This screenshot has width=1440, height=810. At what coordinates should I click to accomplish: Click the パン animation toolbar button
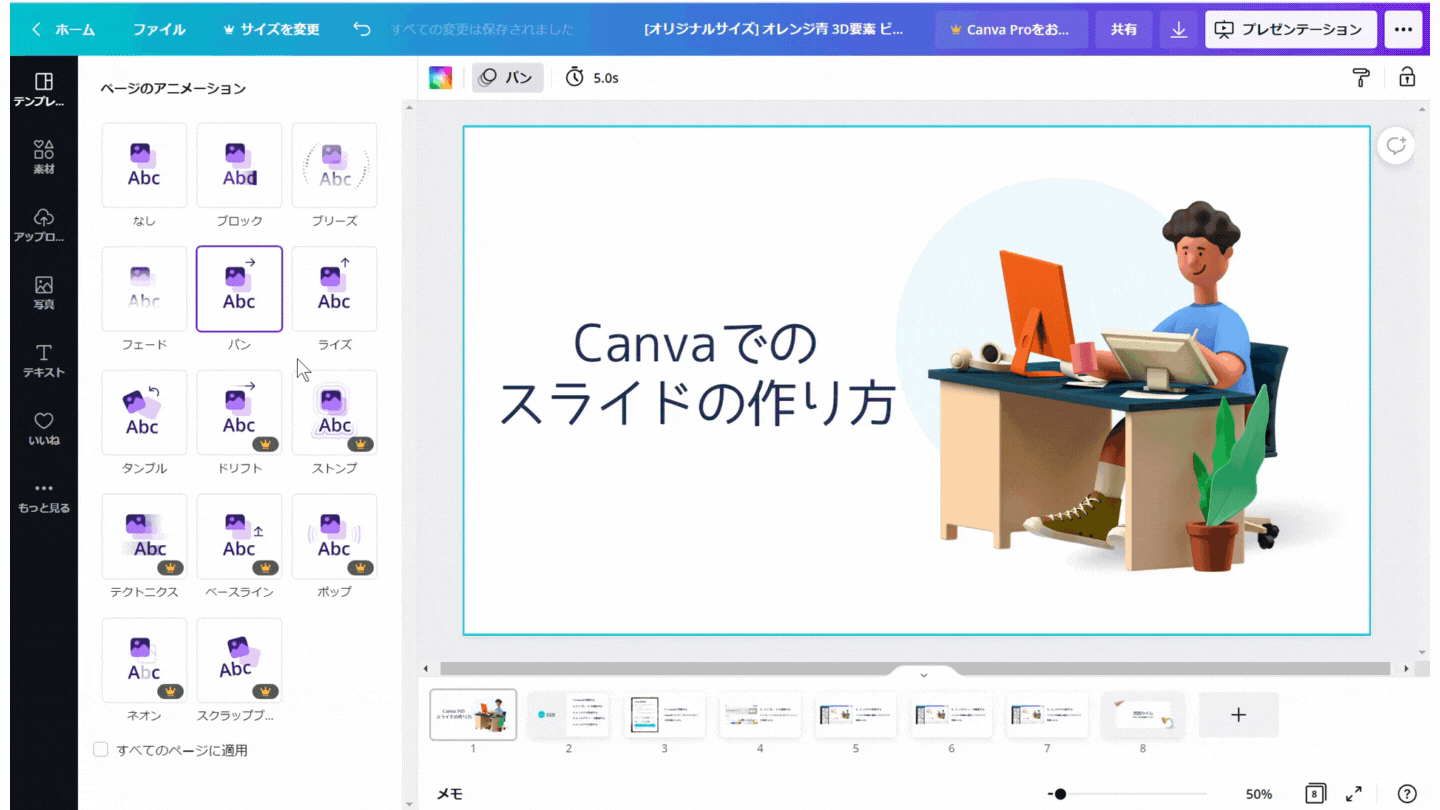tap(508, 78)
